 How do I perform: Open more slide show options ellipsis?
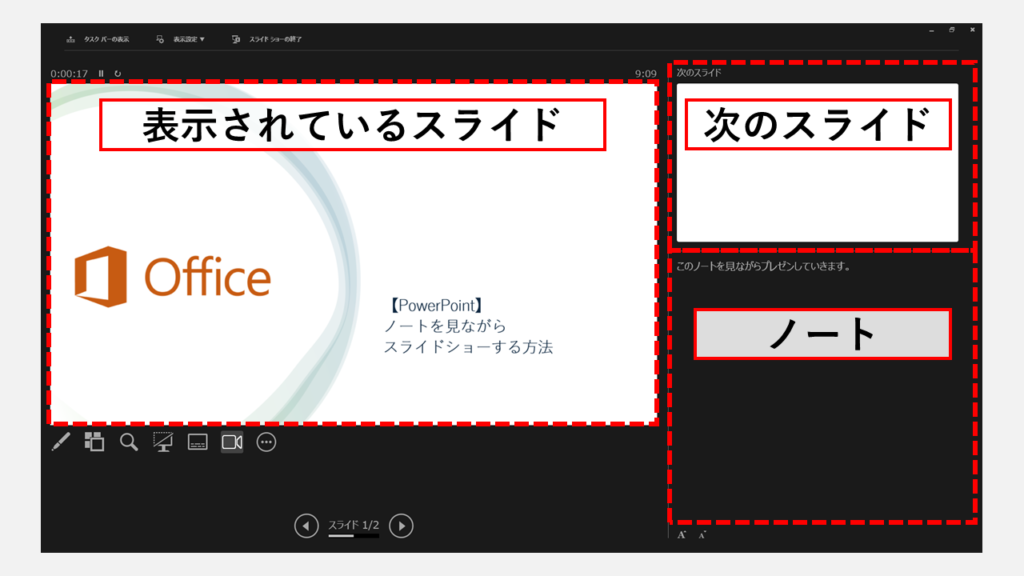tap(266, 442)
